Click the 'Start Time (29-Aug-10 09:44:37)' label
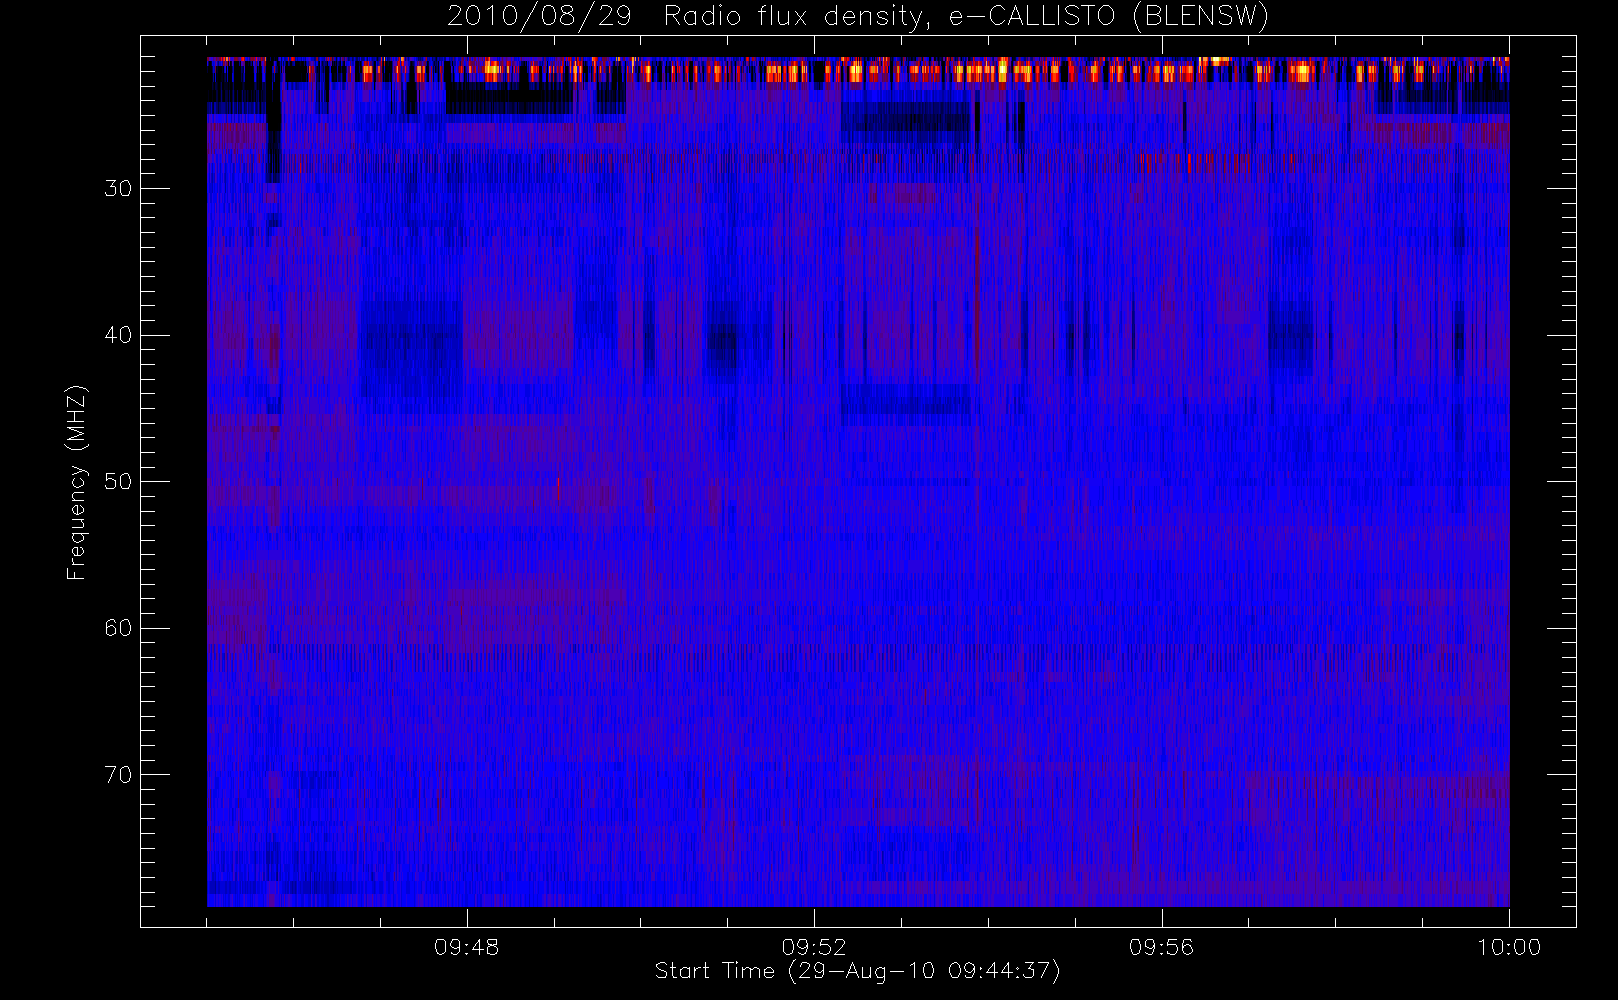The image size is (1618, 1000). tap(857, 971)
